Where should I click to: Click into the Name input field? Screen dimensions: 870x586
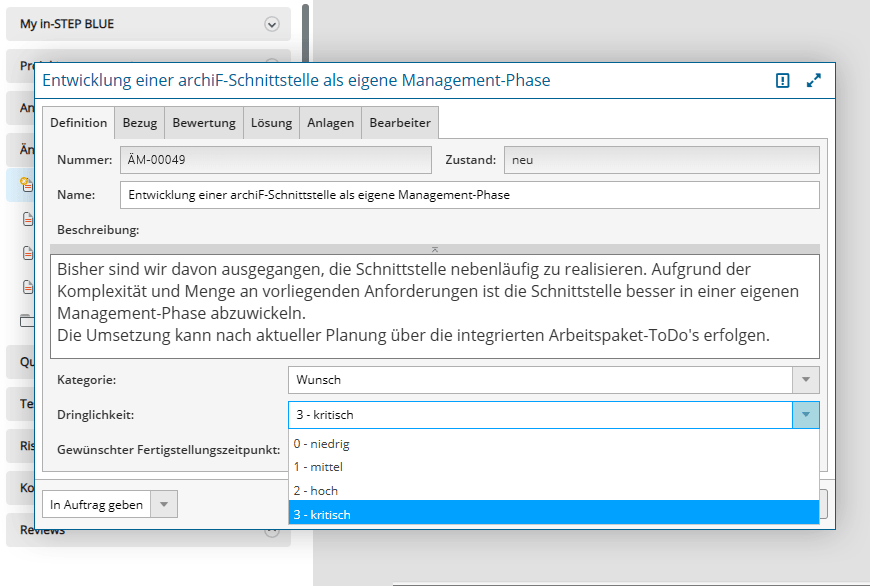468,195
